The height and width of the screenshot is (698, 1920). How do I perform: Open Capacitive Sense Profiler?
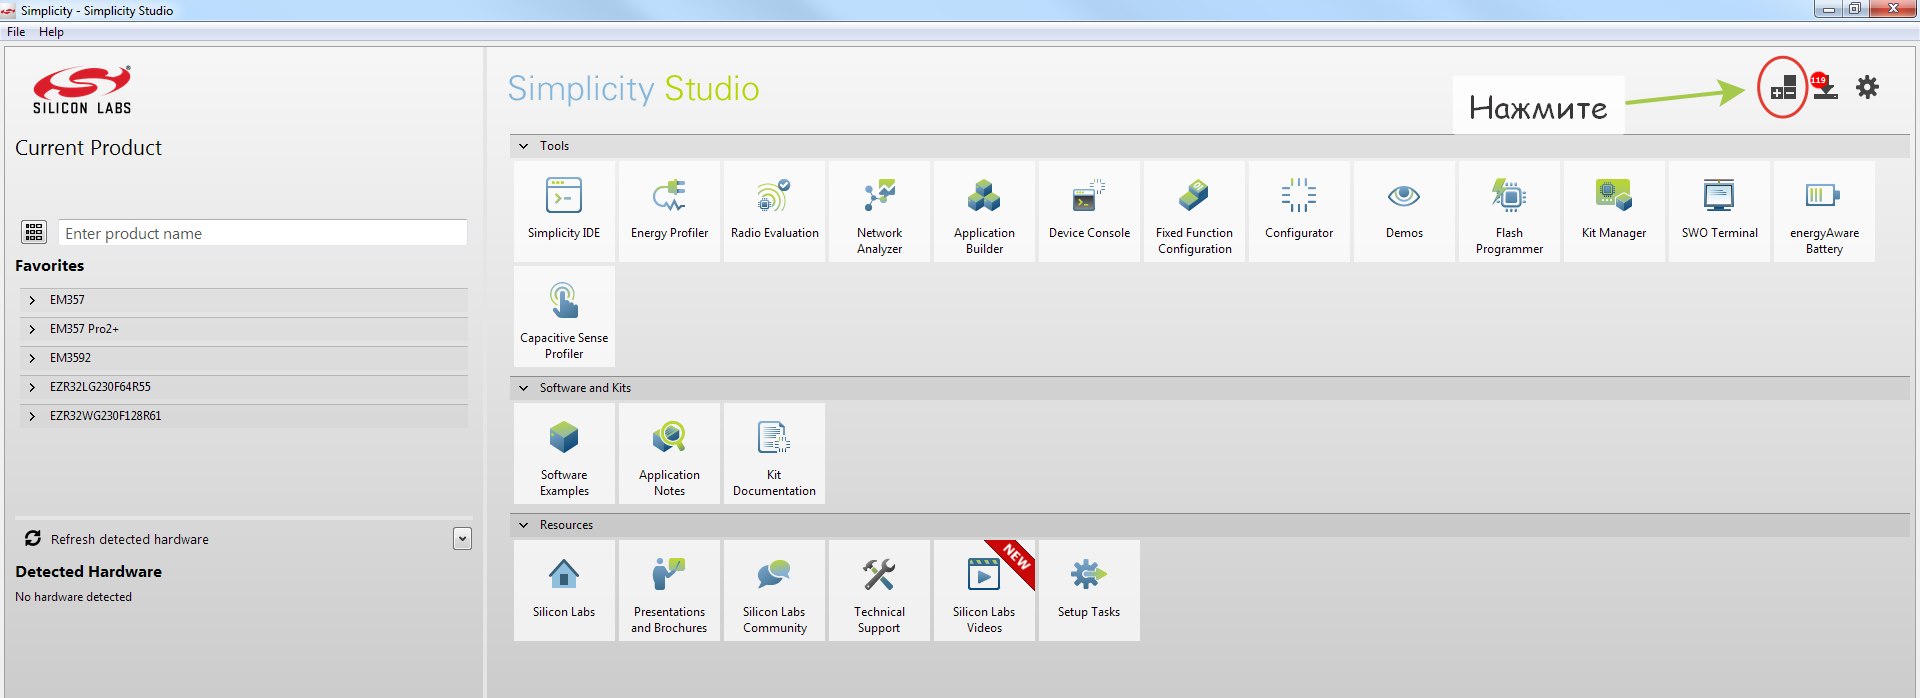pyautogui.click(x=564, y=316)
